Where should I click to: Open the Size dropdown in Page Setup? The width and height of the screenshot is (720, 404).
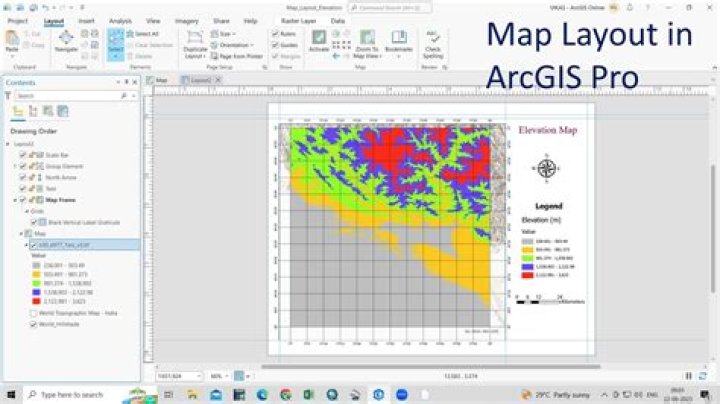pyautogui.click(x=223, y=34)
